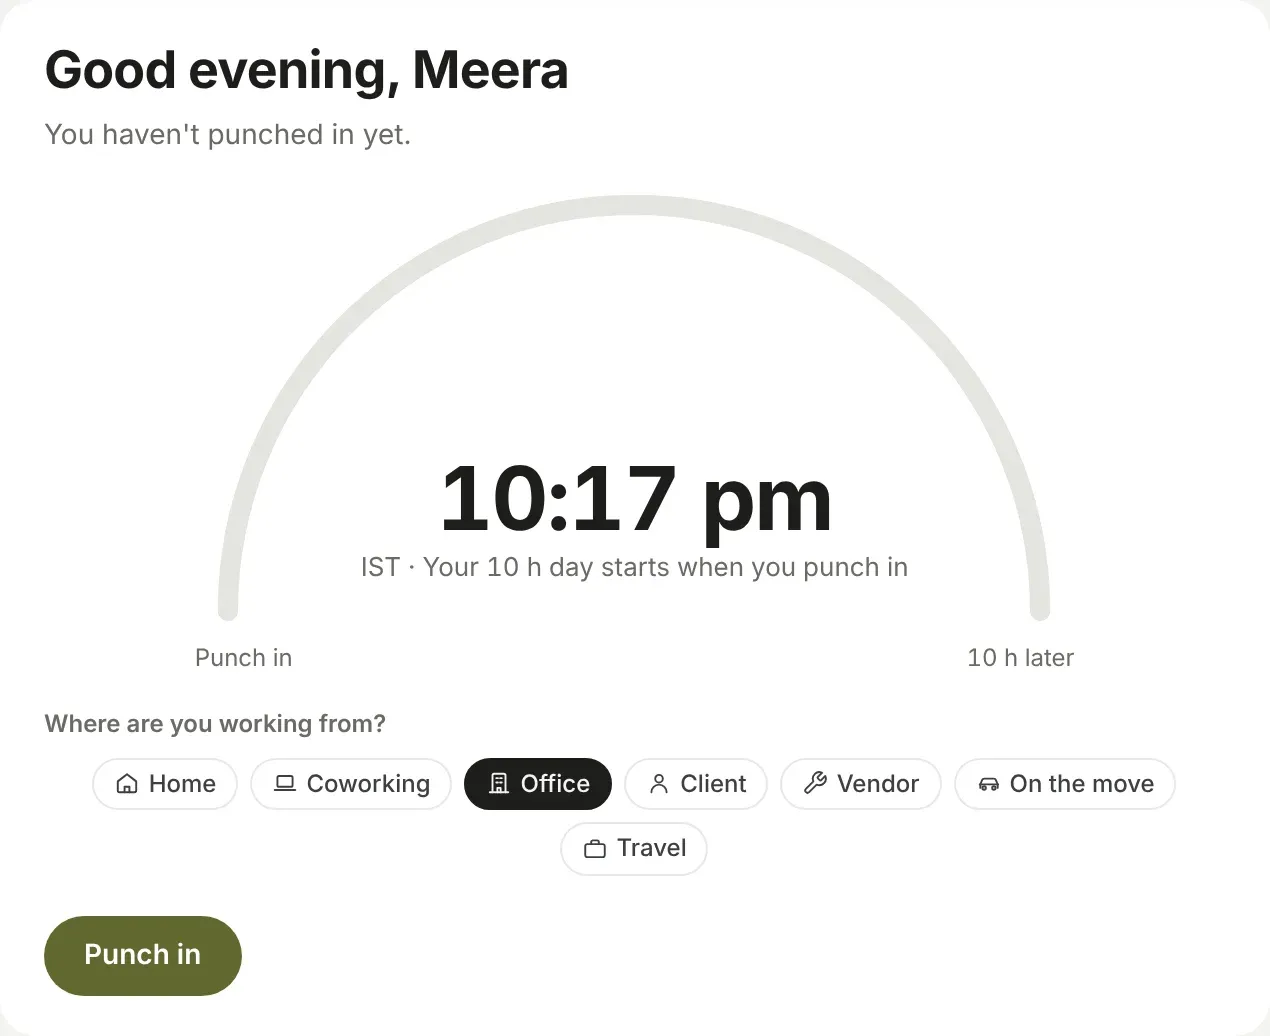Select the Office location chip

click(538, 784)
